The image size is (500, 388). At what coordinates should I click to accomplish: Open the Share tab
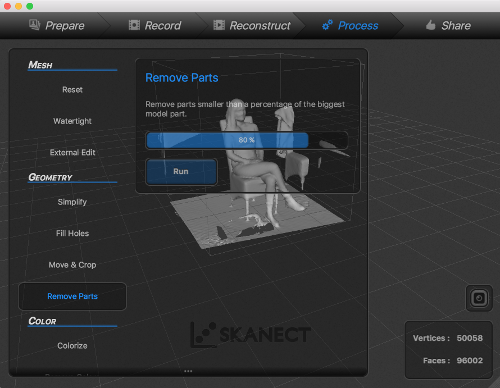pos(448,26)
